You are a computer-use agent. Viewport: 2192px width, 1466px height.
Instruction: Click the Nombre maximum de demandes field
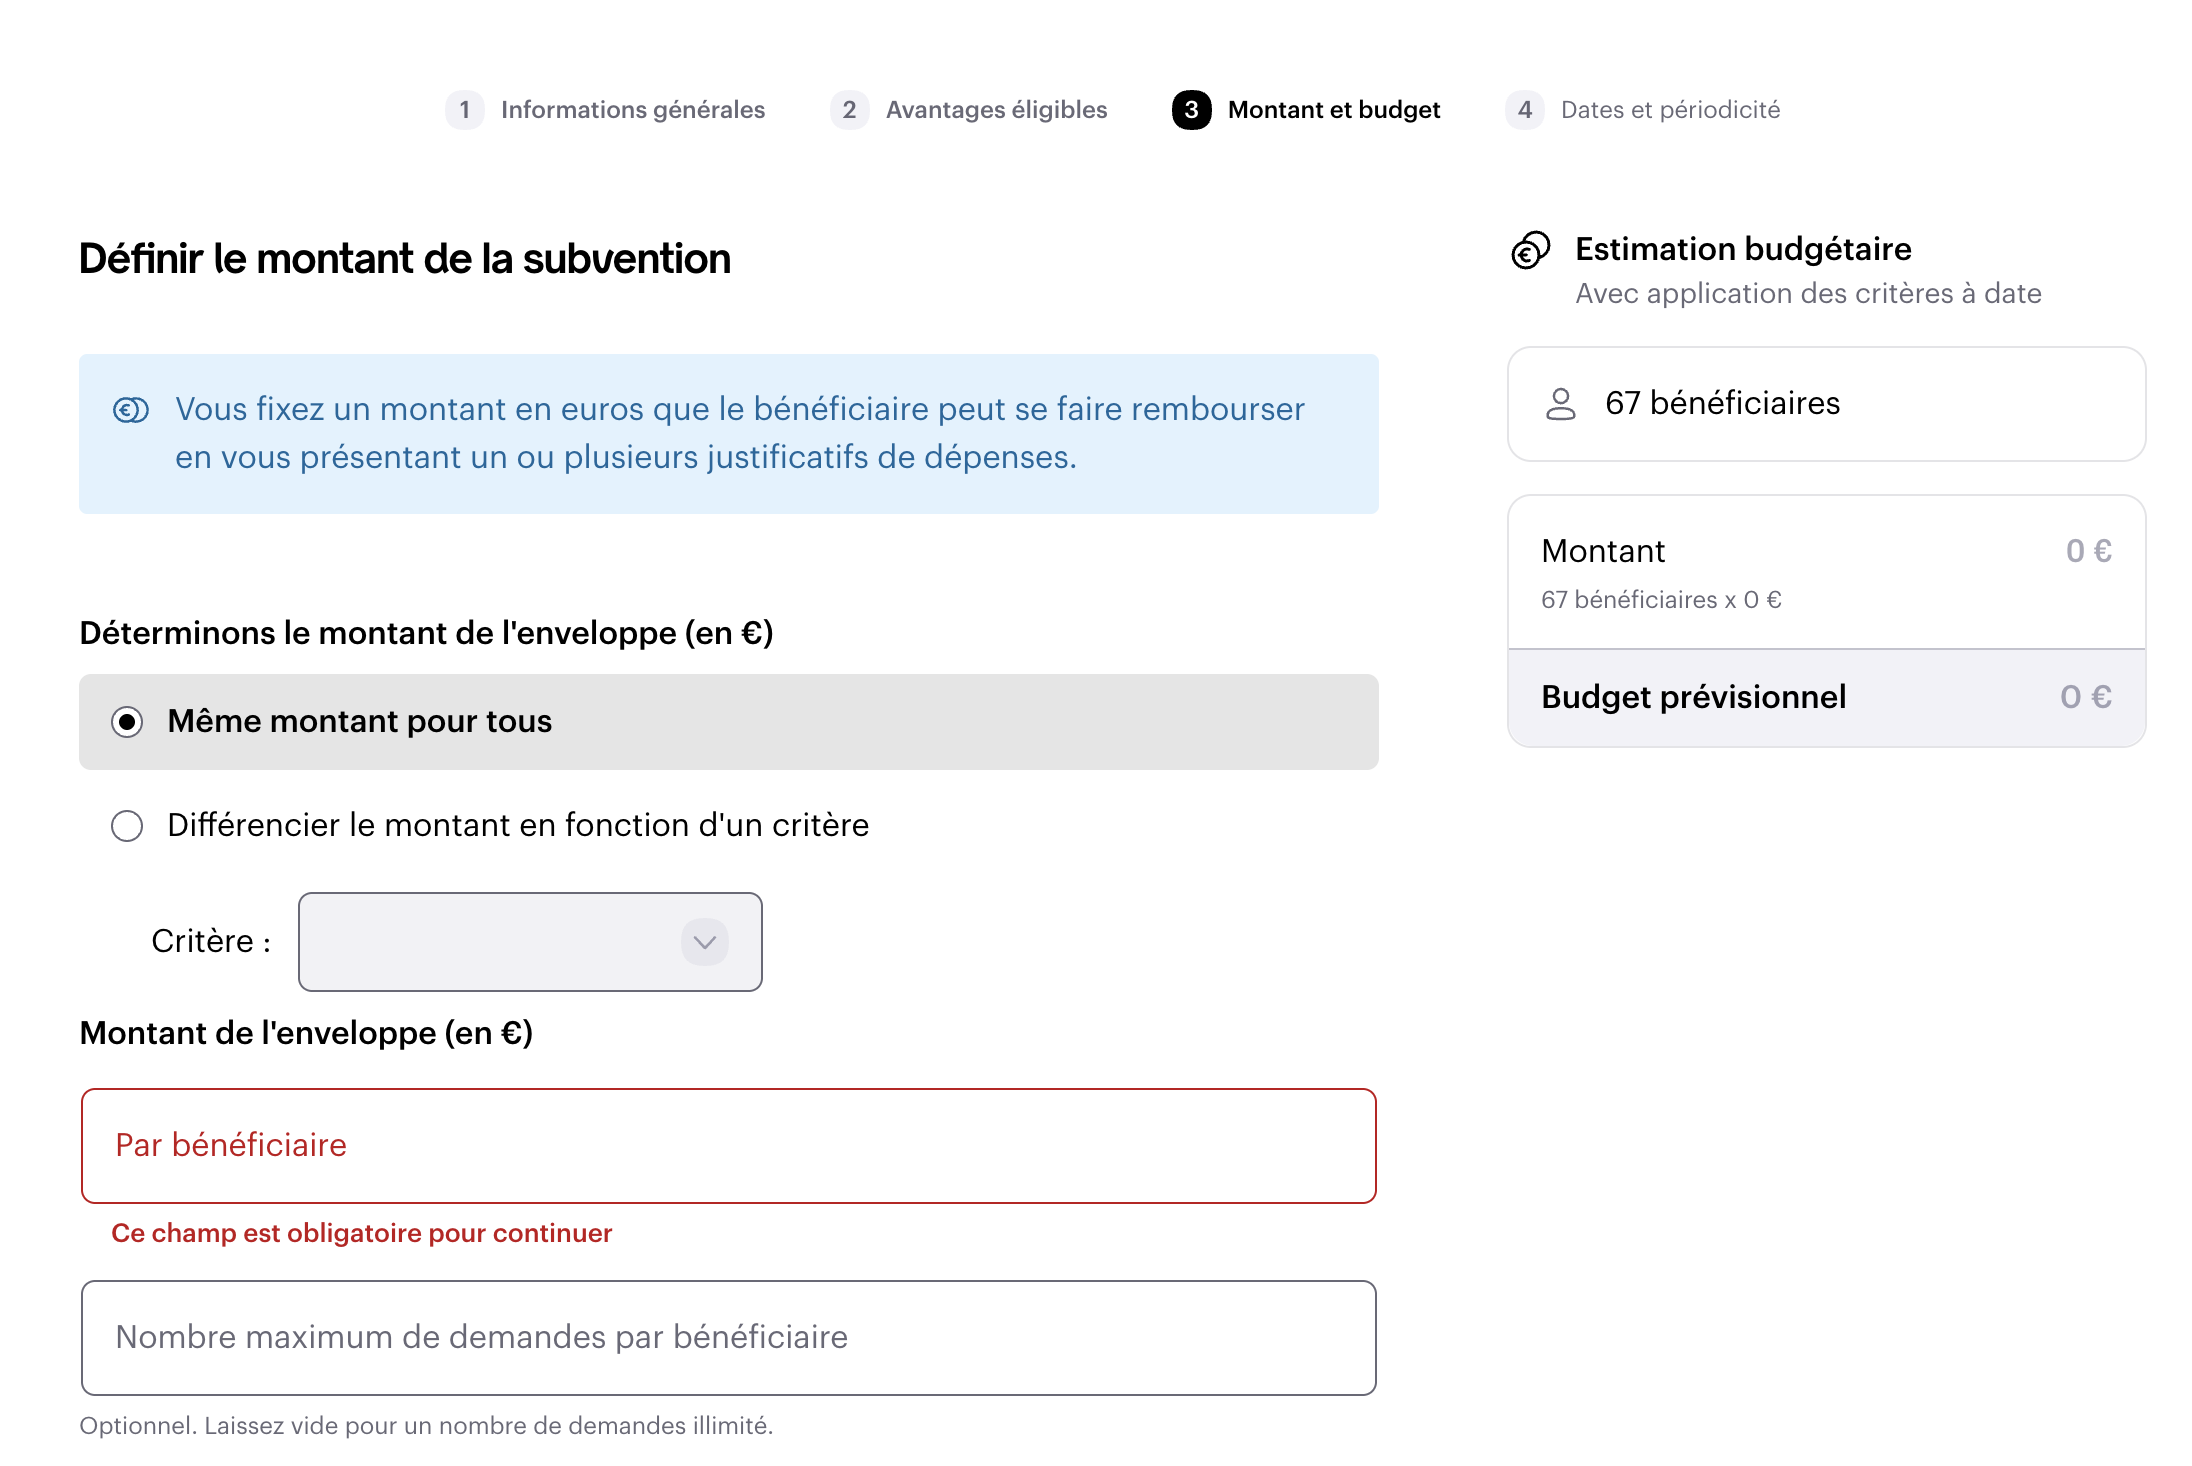tap(729, 1338)
